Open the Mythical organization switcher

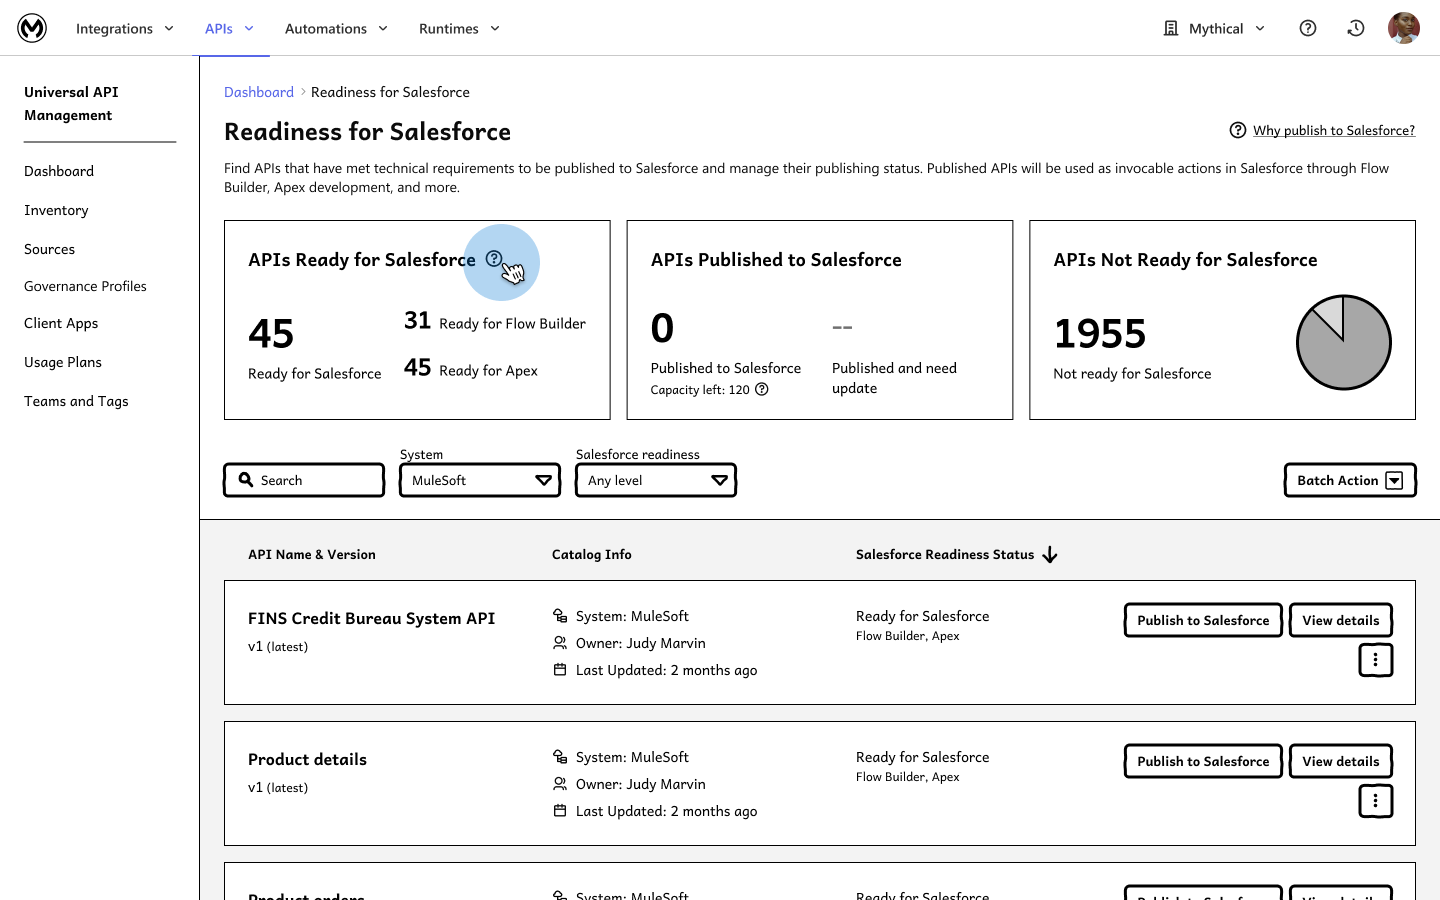(1215, 28)
